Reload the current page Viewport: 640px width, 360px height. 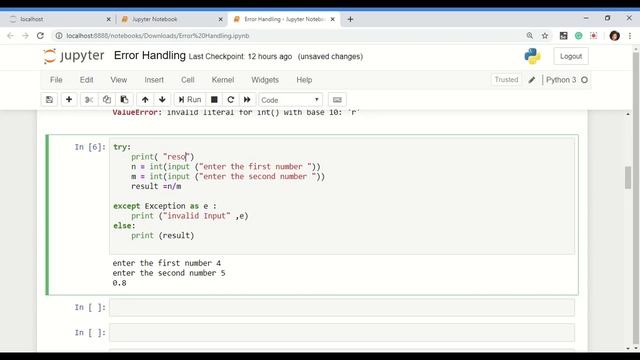point(40,36)
